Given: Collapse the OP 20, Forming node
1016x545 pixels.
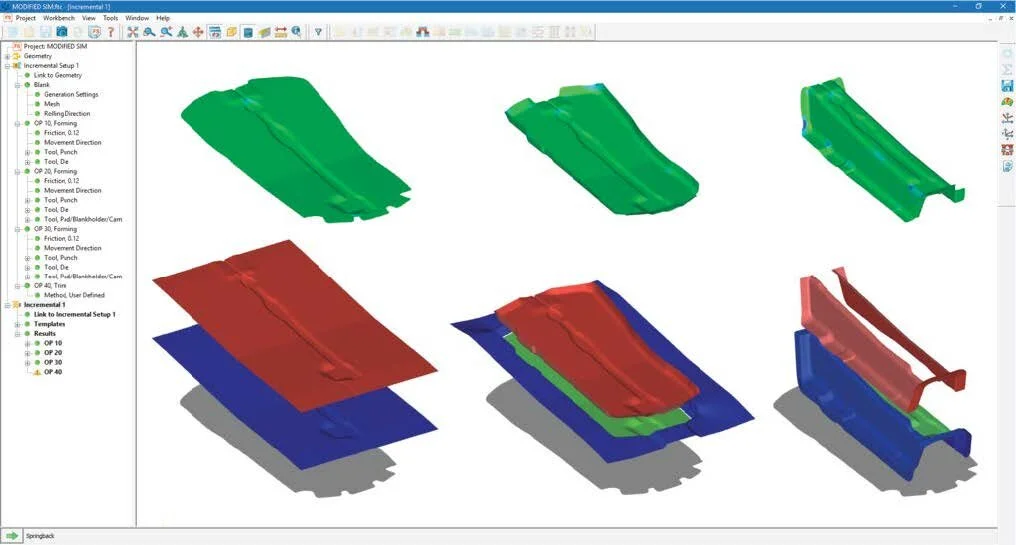Looking at the screenshot, I should coord(17,171).
